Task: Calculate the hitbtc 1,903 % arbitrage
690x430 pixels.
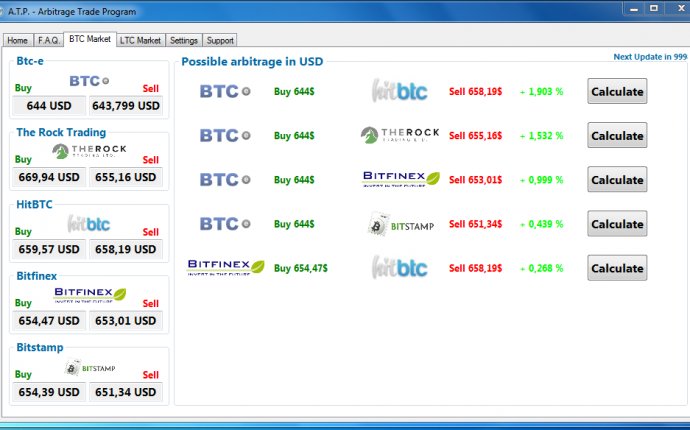Action: tap(617, 91)
